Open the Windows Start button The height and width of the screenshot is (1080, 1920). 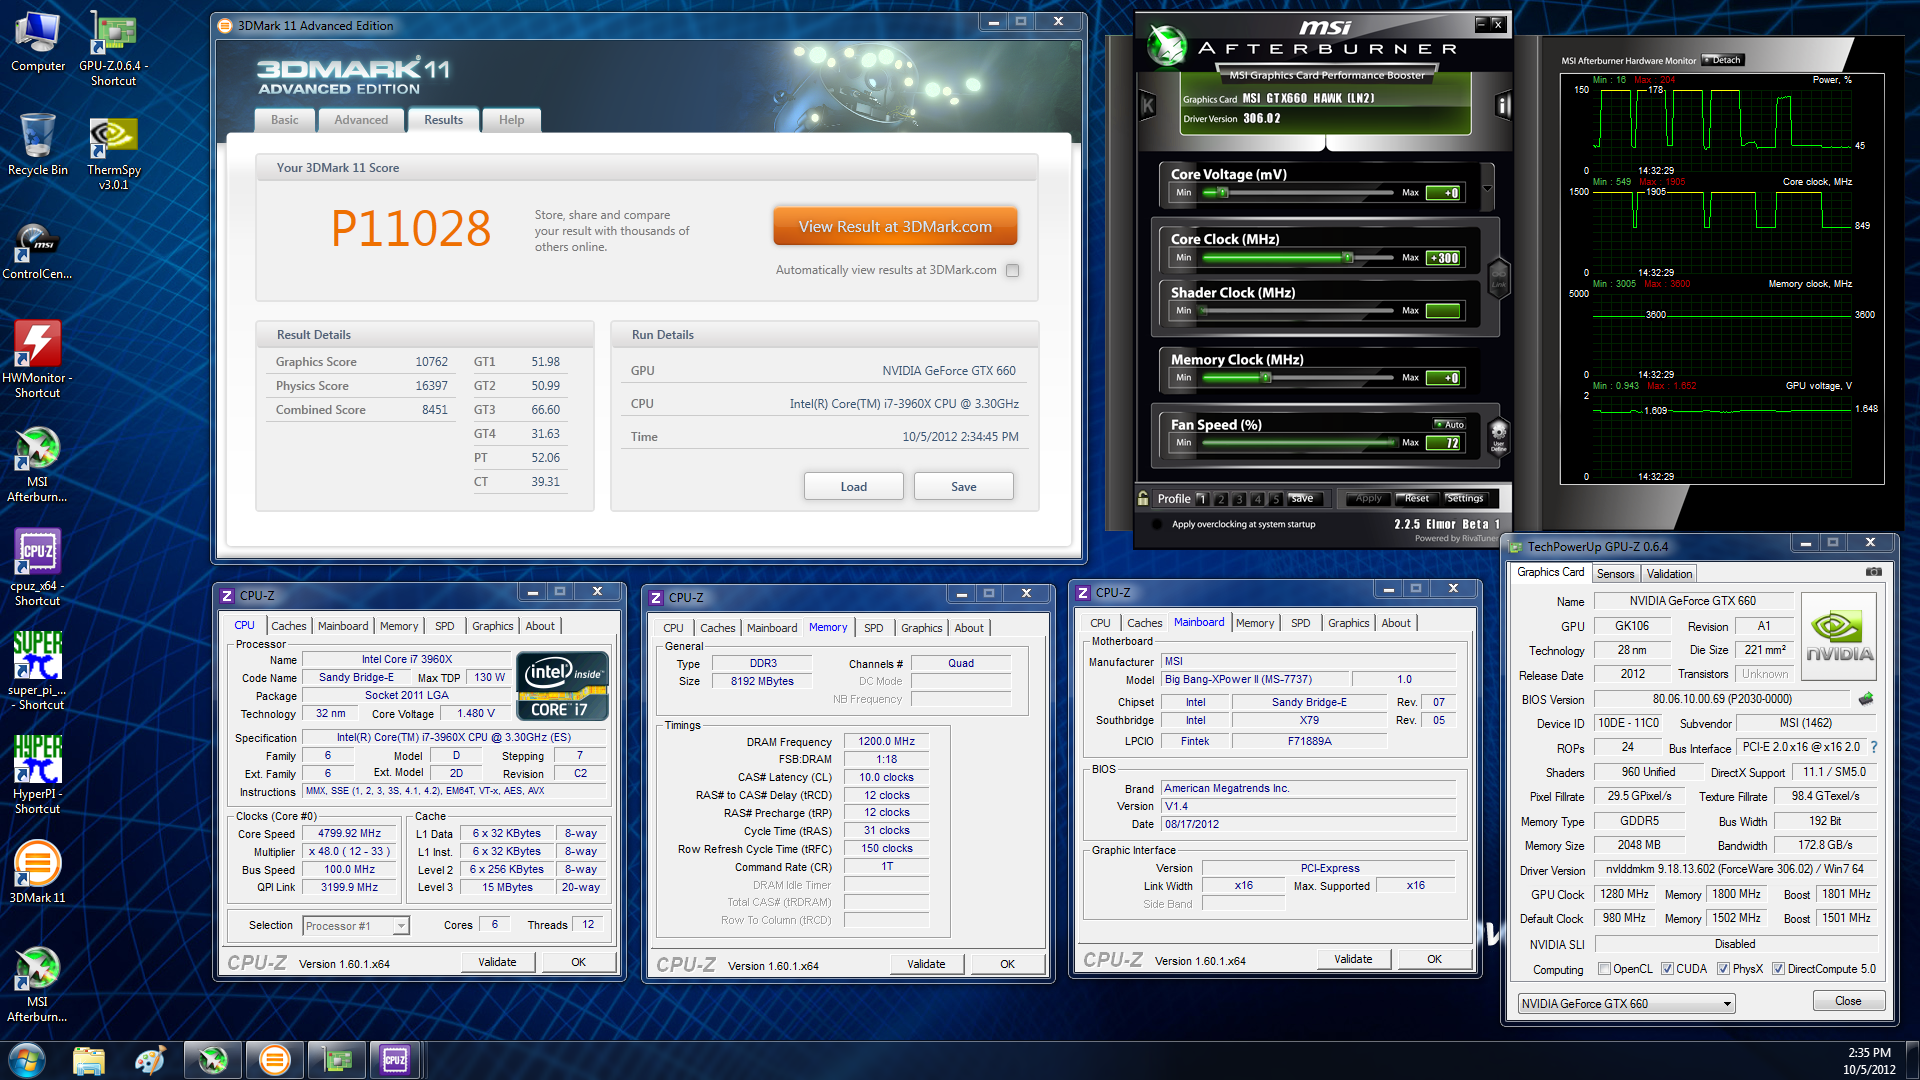point(26,1060)
